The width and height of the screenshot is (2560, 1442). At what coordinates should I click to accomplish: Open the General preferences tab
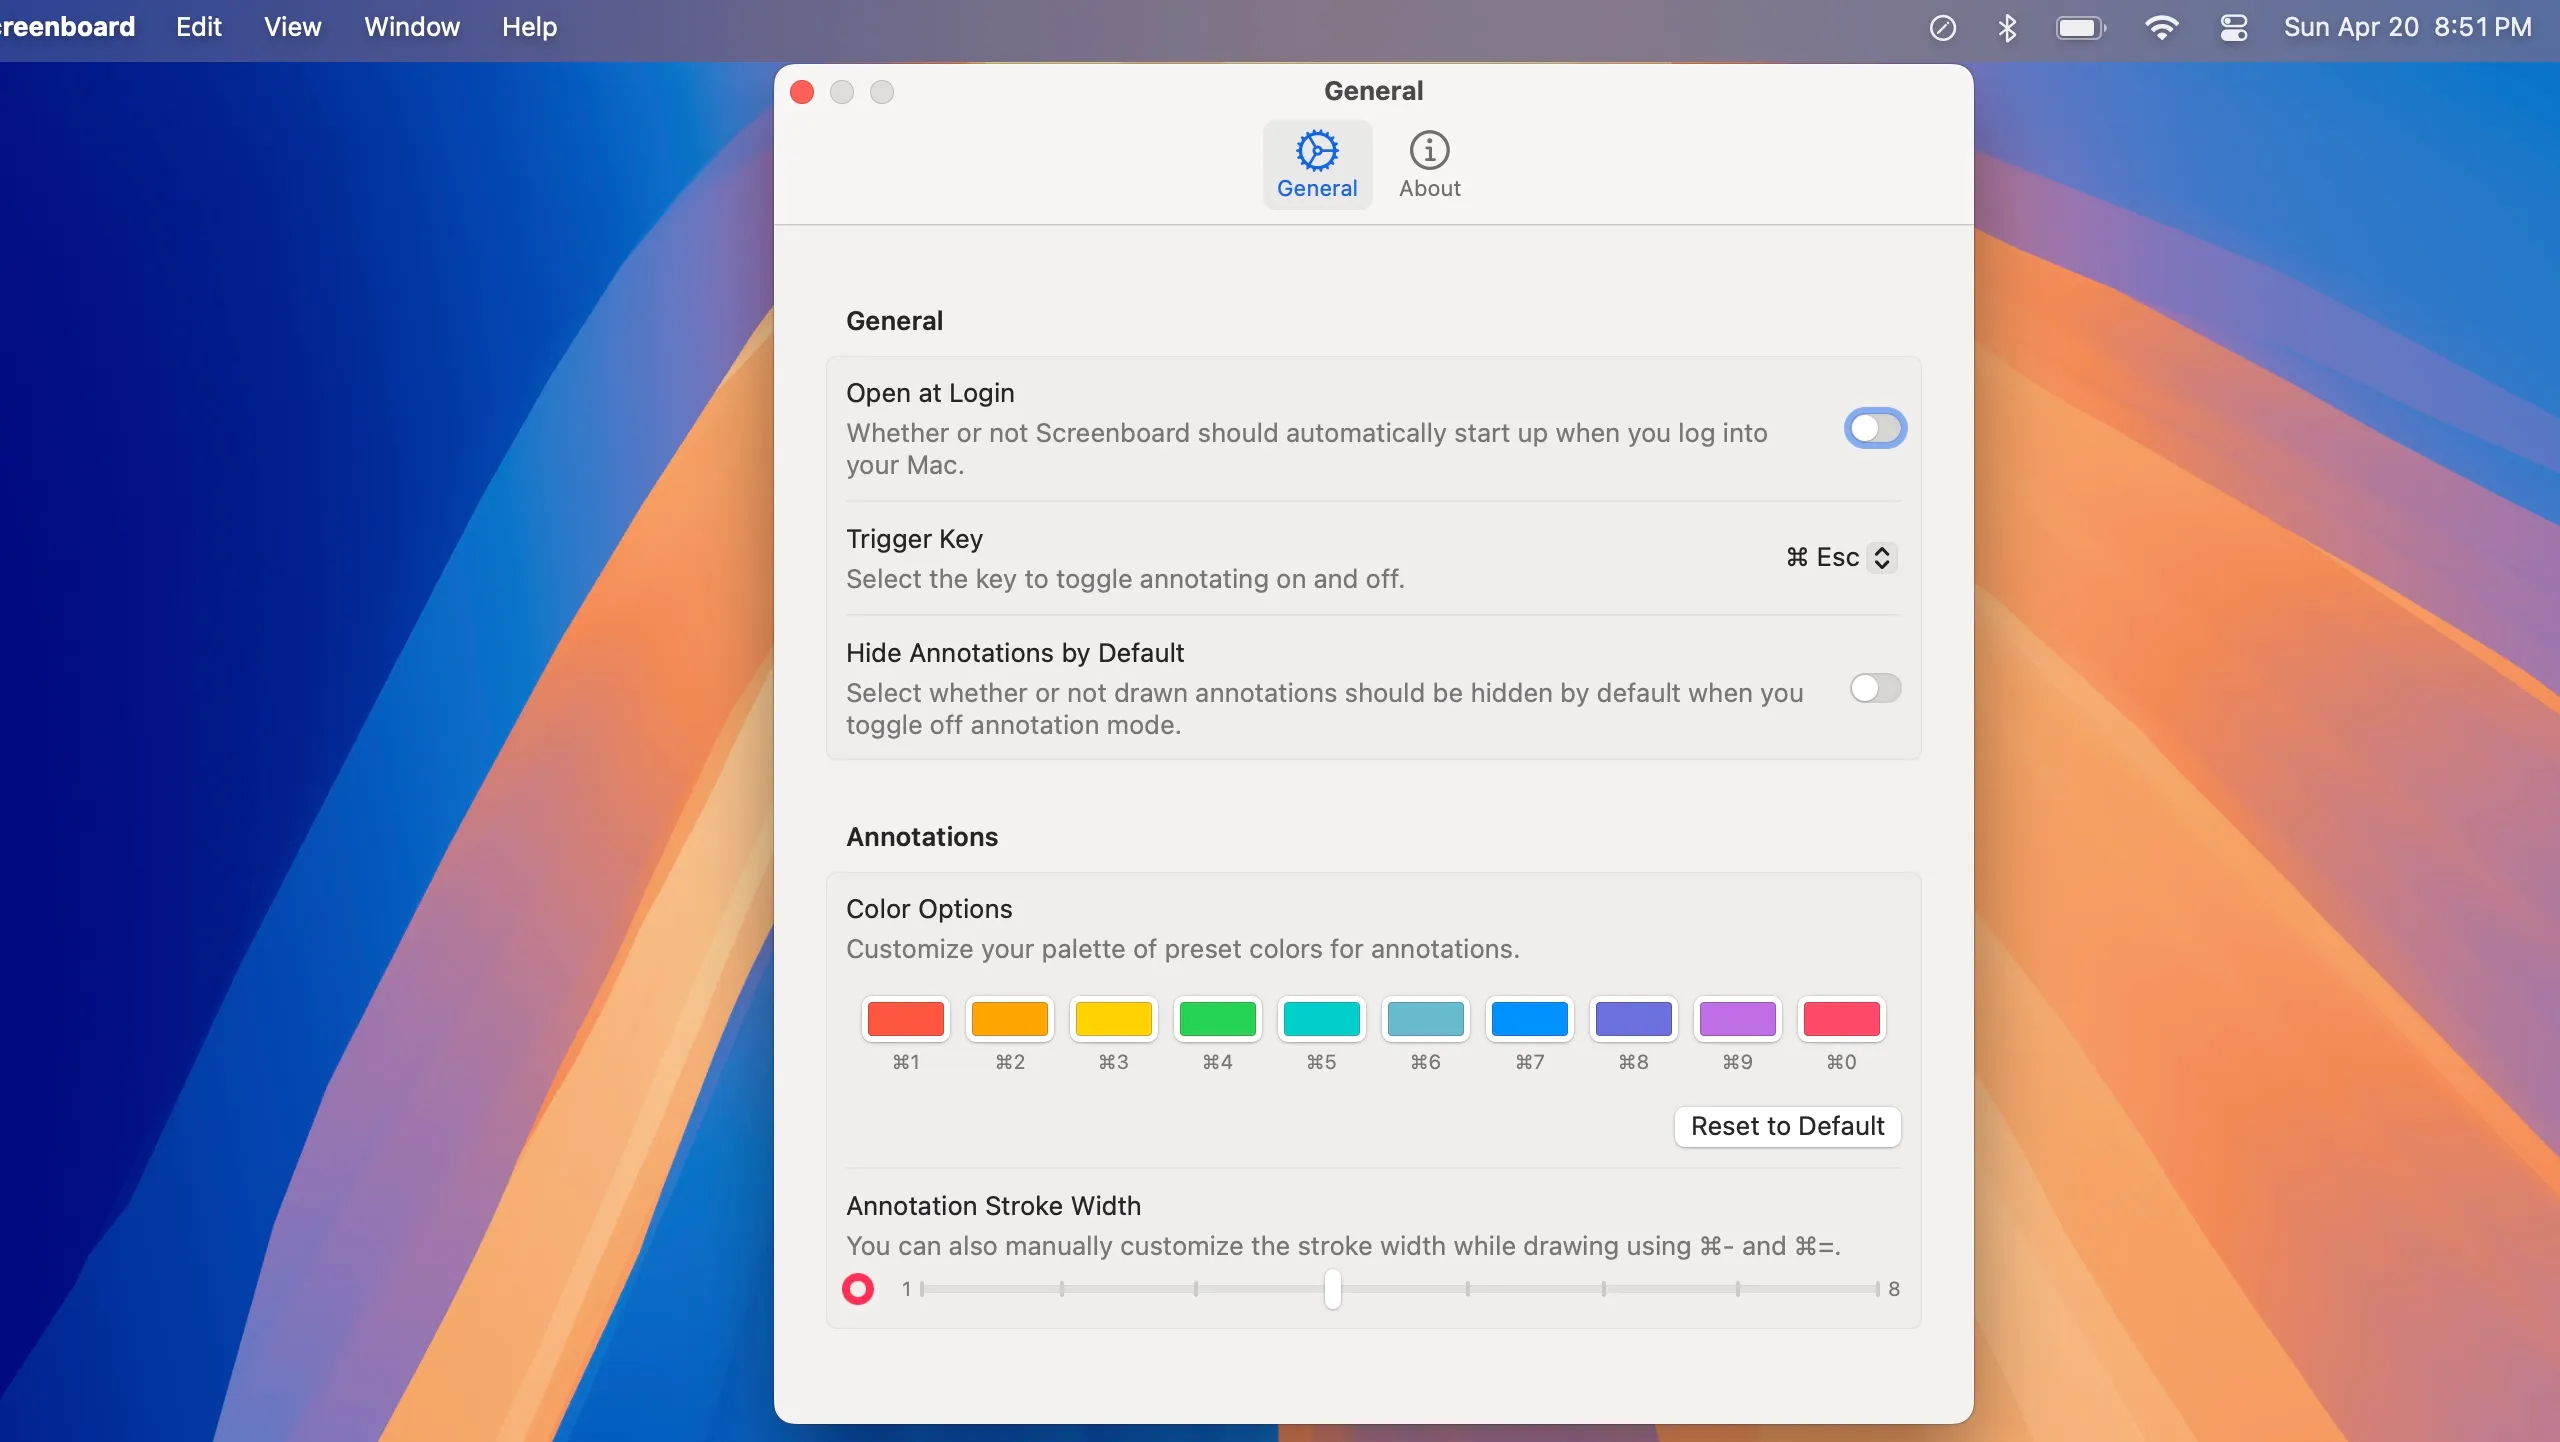pos(1317,165)
